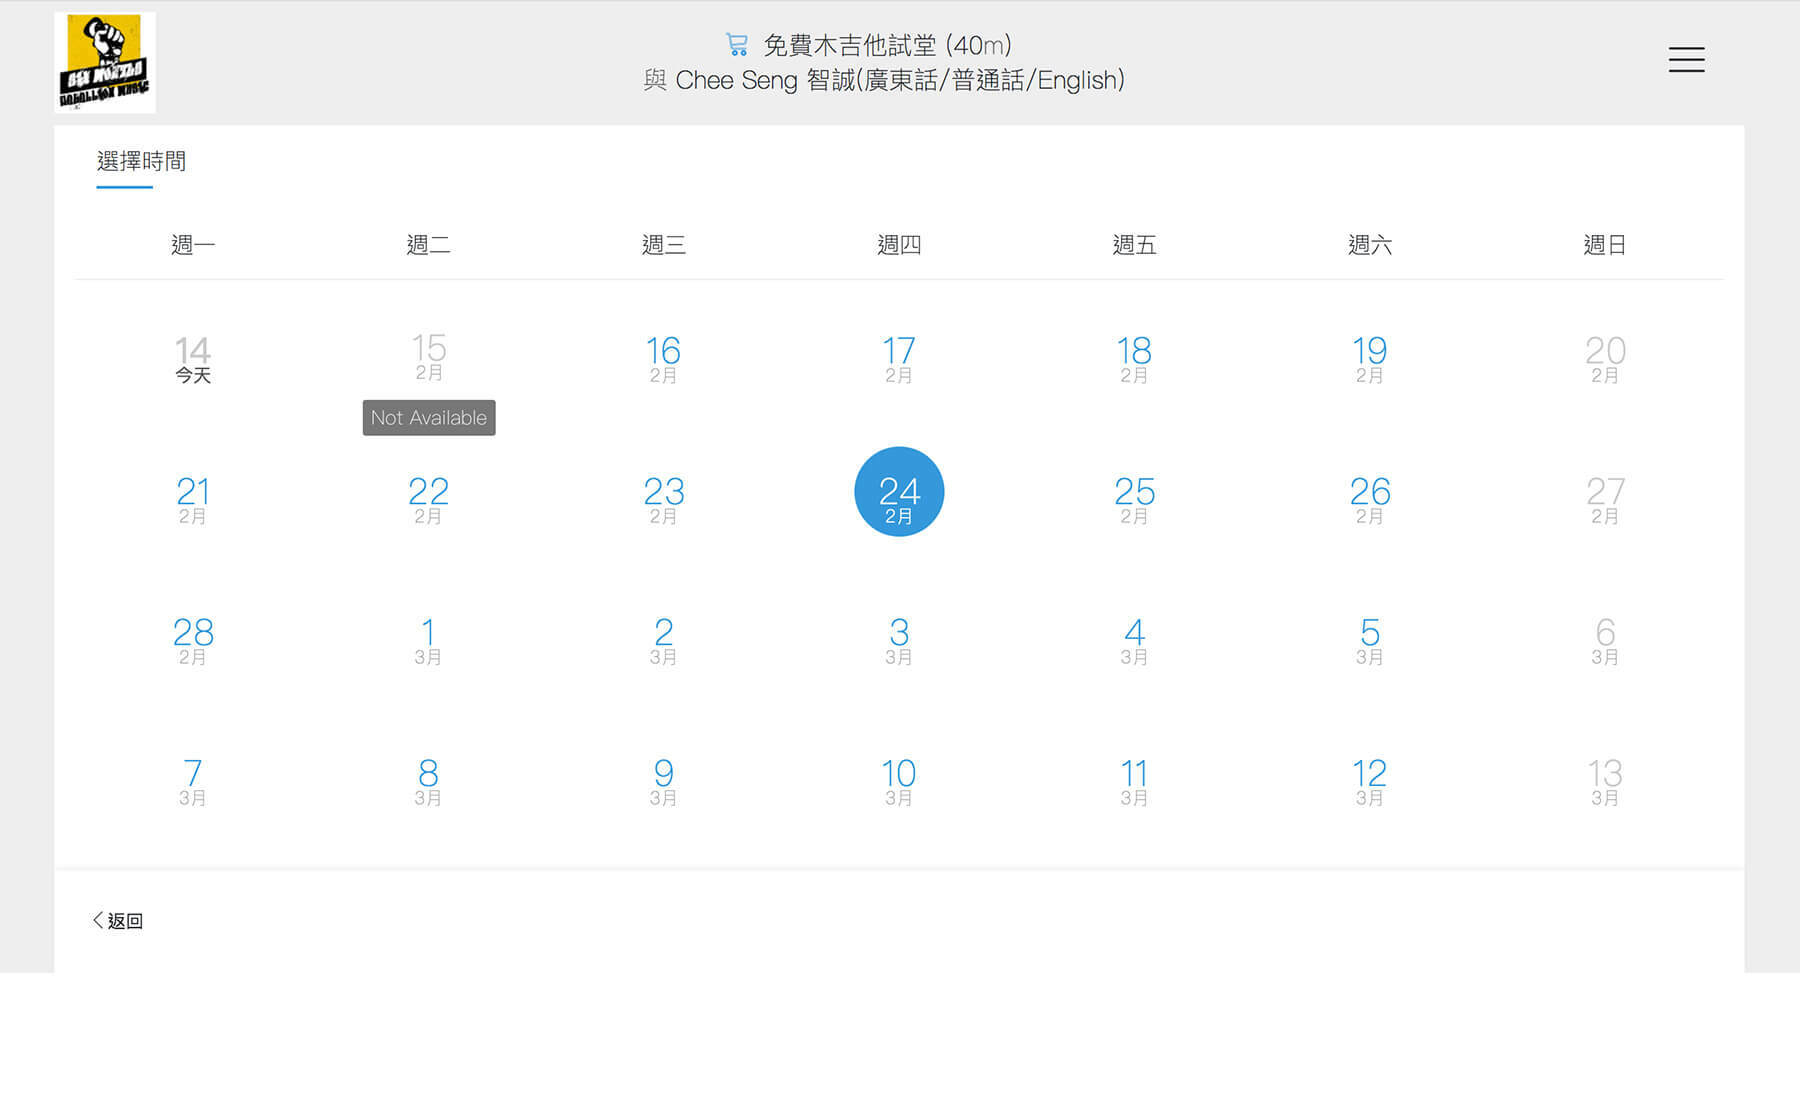Screen dimensions: 1800x1095
Task: Select March 10 on the calendar
Action: click(899, 782)
